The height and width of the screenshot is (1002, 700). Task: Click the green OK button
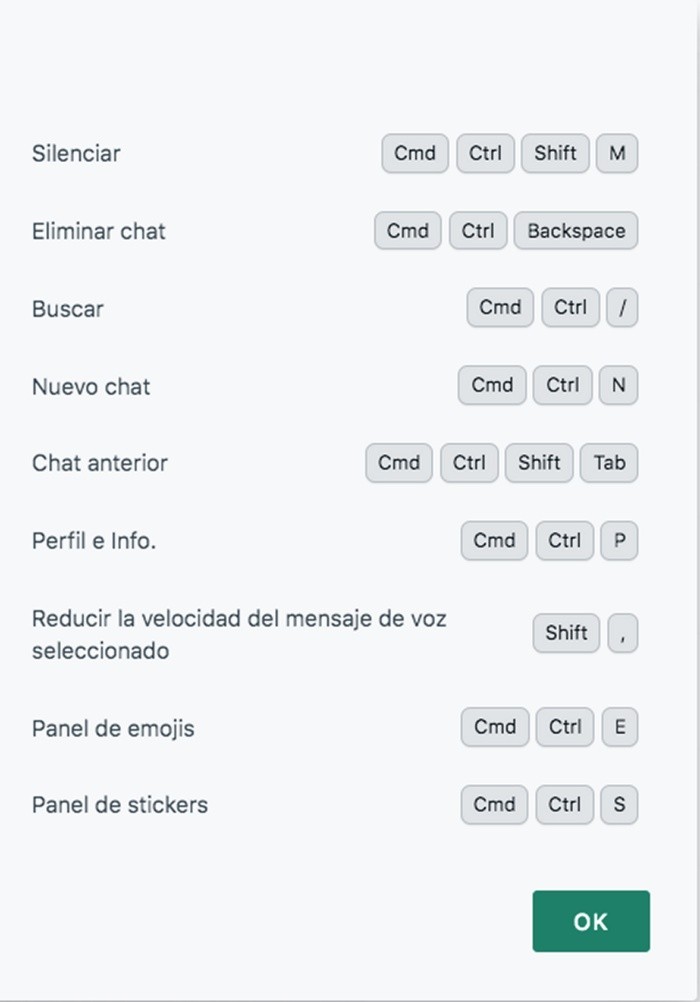coord(590,921)
